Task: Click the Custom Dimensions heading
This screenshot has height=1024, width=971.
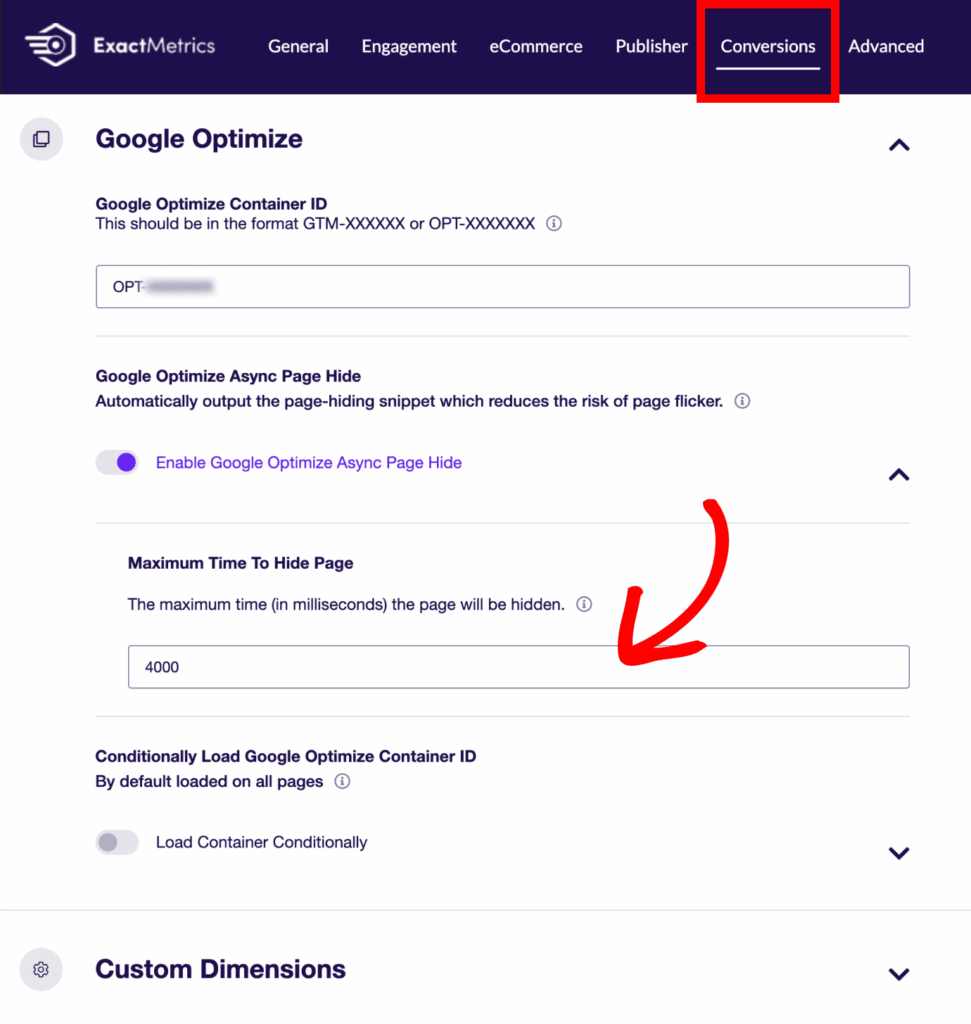Action: pos(221,969)
